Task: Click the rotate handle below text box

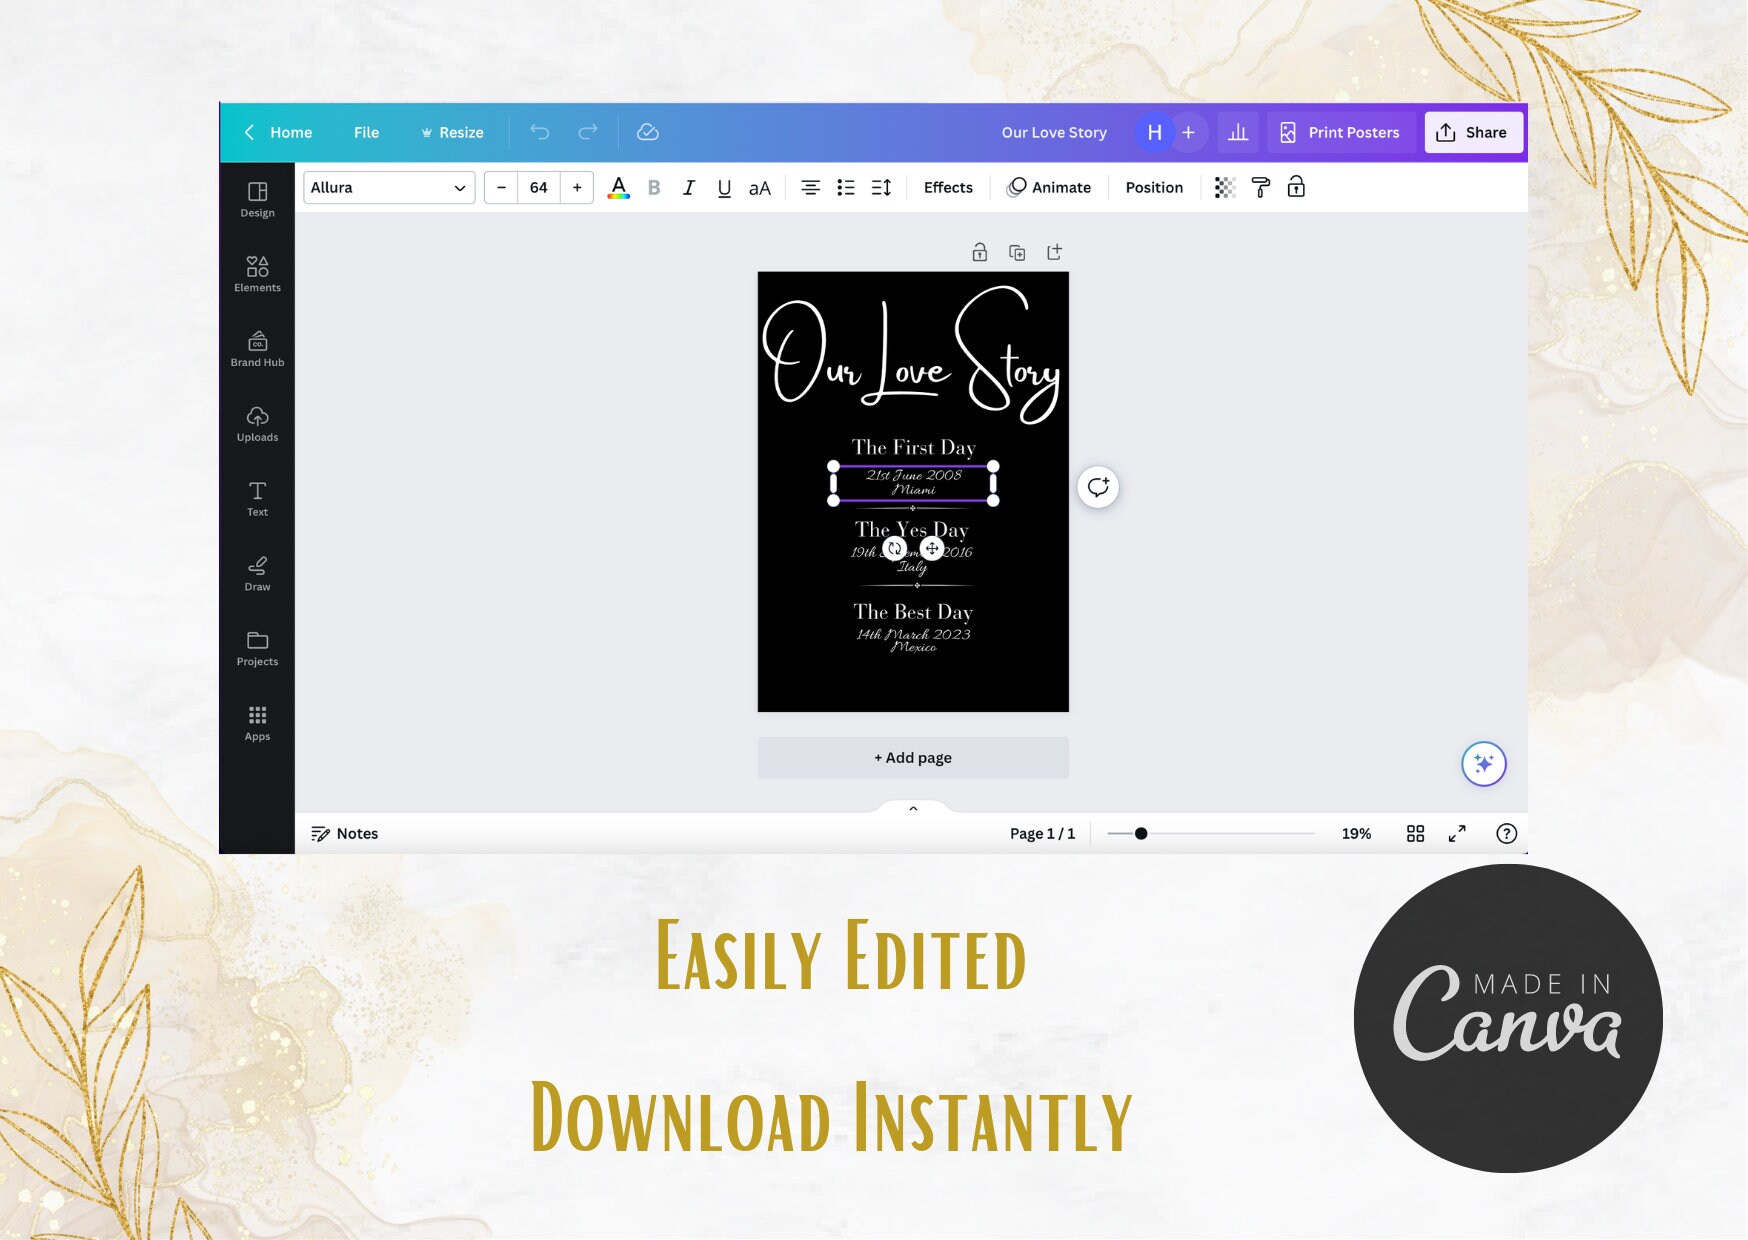Action: [x=895, y=548]
